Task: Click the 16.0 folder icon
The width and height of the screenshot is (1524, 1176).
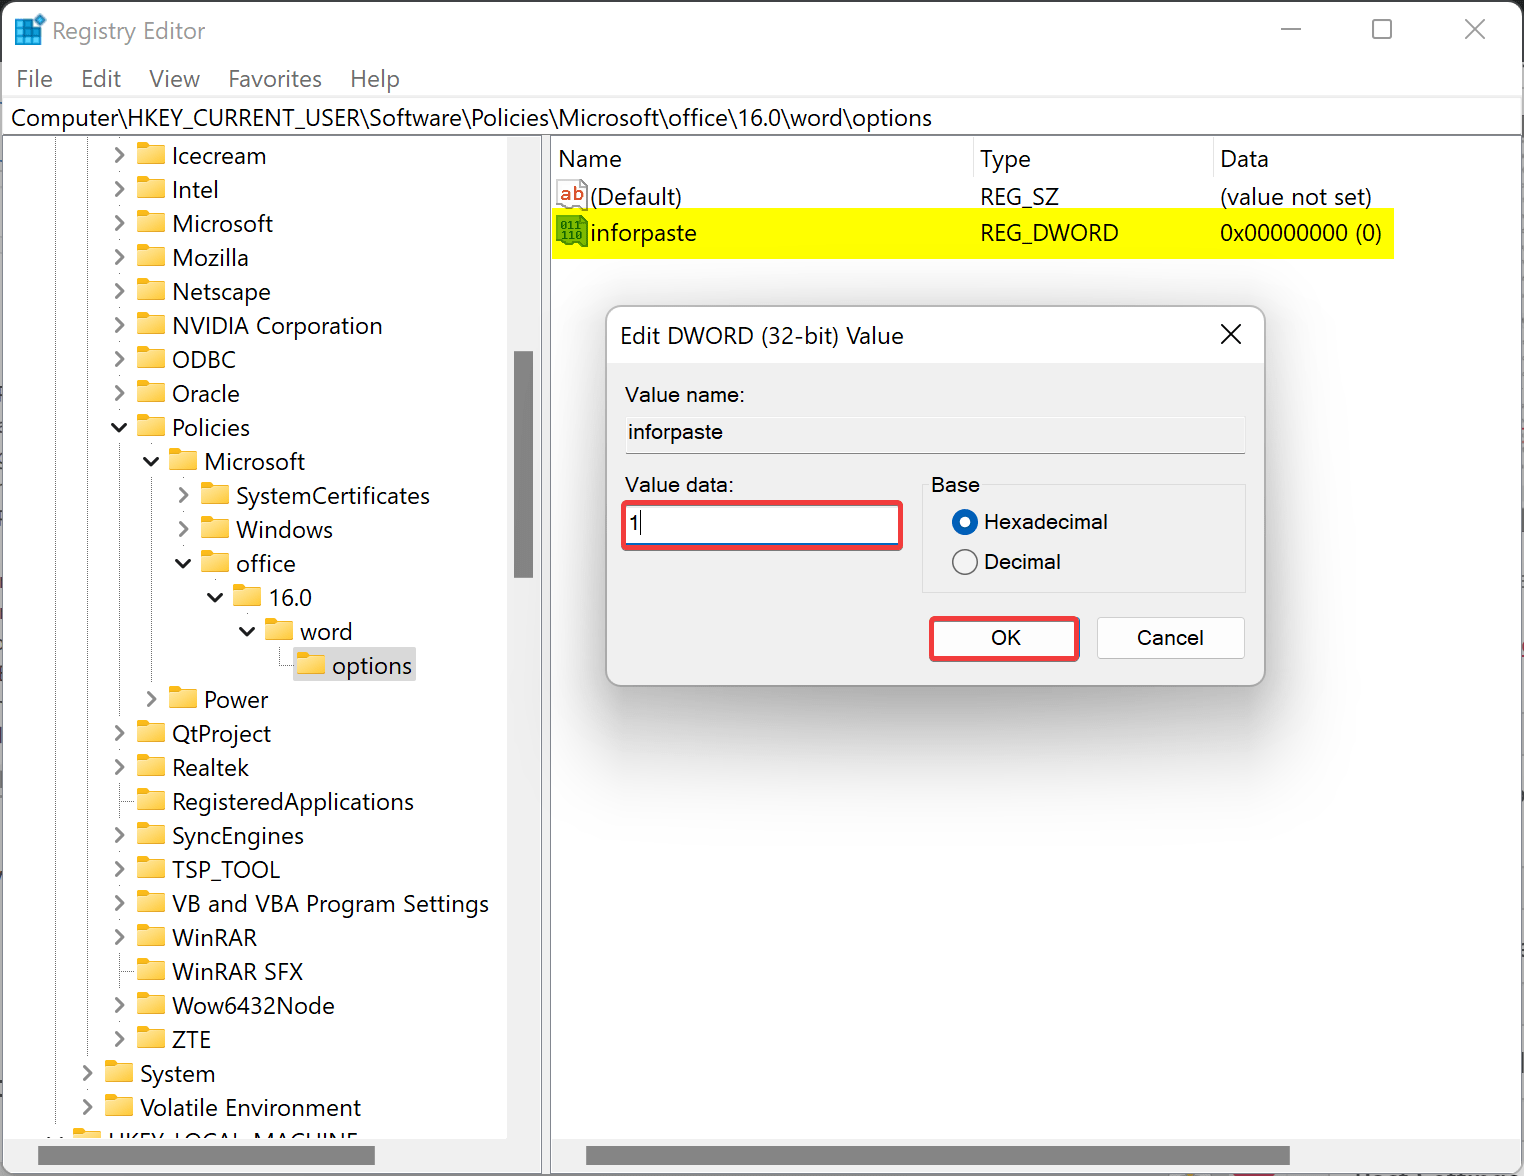Action: click(x=249, y=596)
